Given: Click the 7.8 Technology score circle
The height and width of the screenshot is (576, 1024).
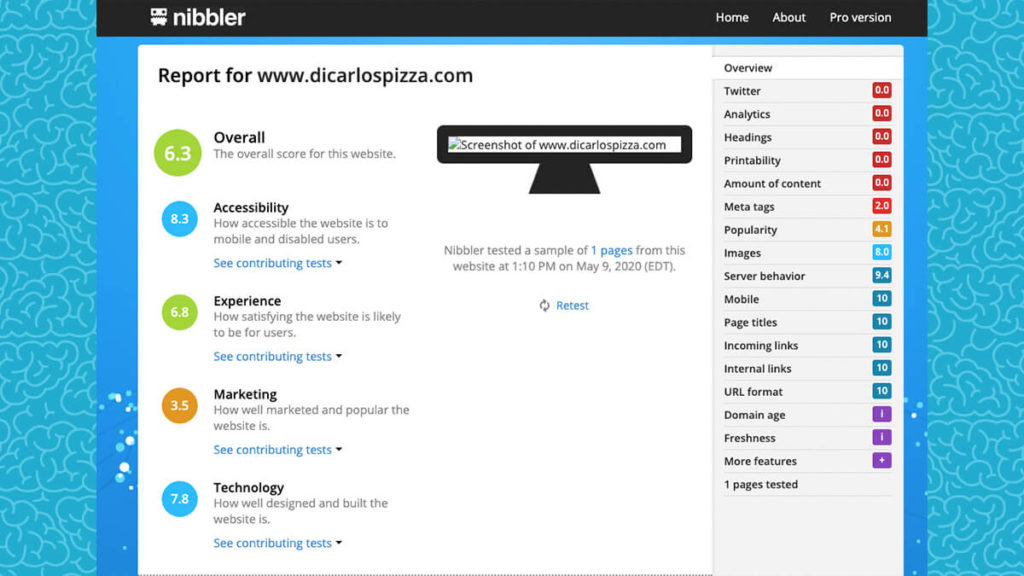Looking at the screenshot, I should (180, 499).
